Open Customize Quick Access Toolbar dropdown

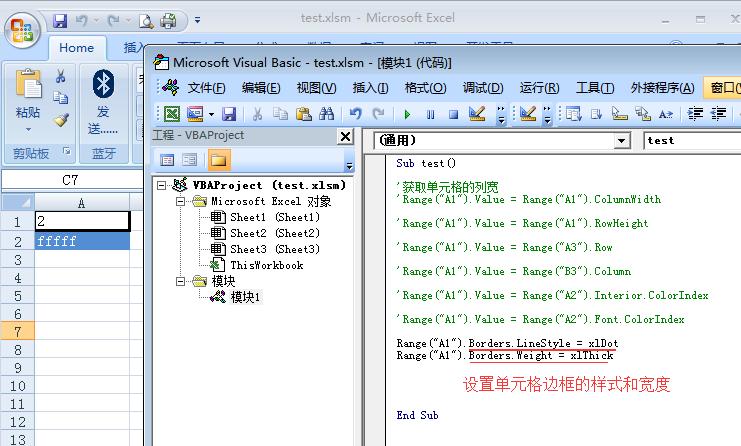(198, 20)
